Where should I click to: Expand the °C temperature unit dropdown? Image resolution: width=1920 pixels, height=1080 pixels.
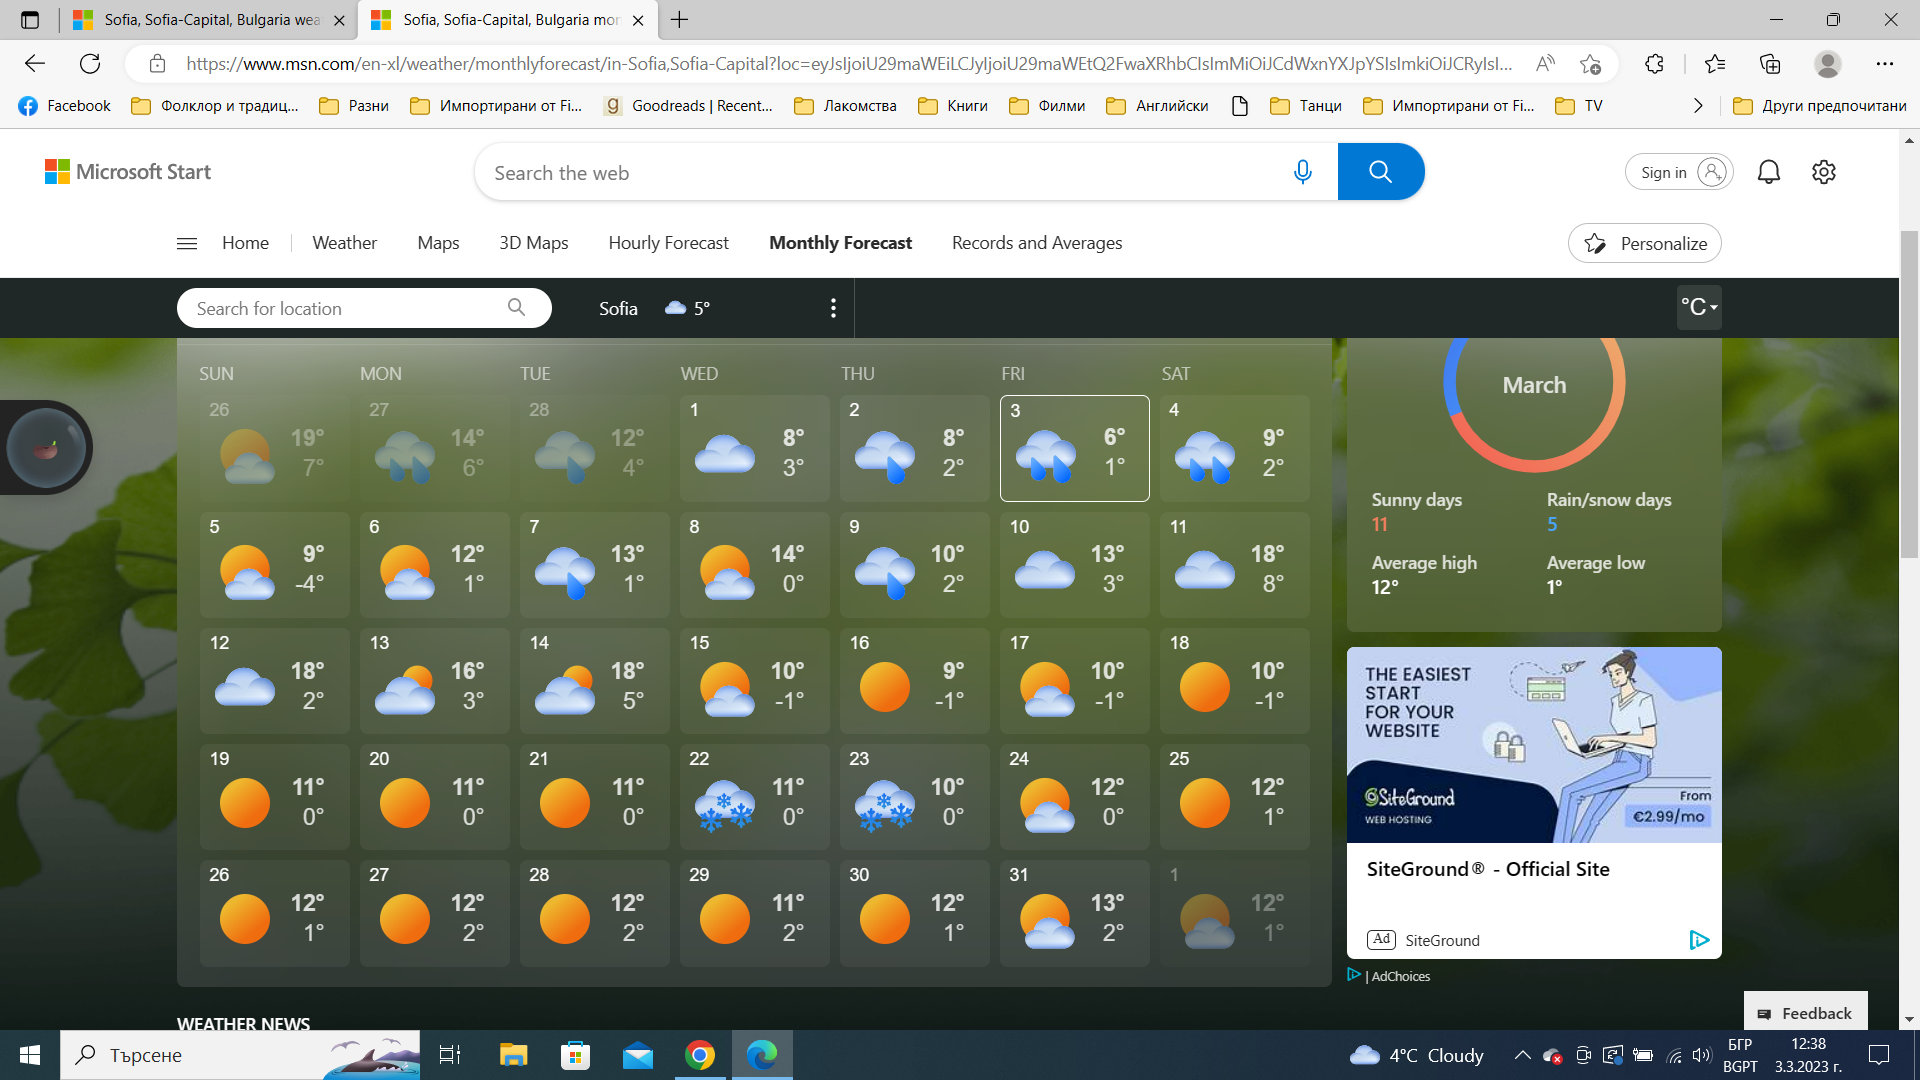(1698, 307)
